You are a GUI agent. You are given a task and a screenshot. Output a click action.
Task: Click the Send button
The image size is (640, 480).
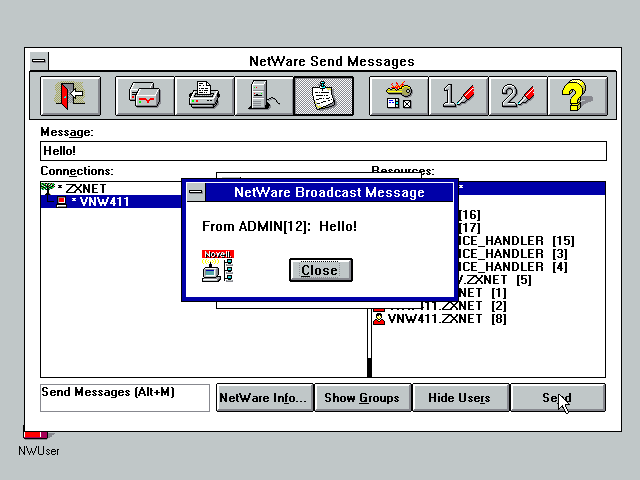pyautogui.click(x=558, y=398)
